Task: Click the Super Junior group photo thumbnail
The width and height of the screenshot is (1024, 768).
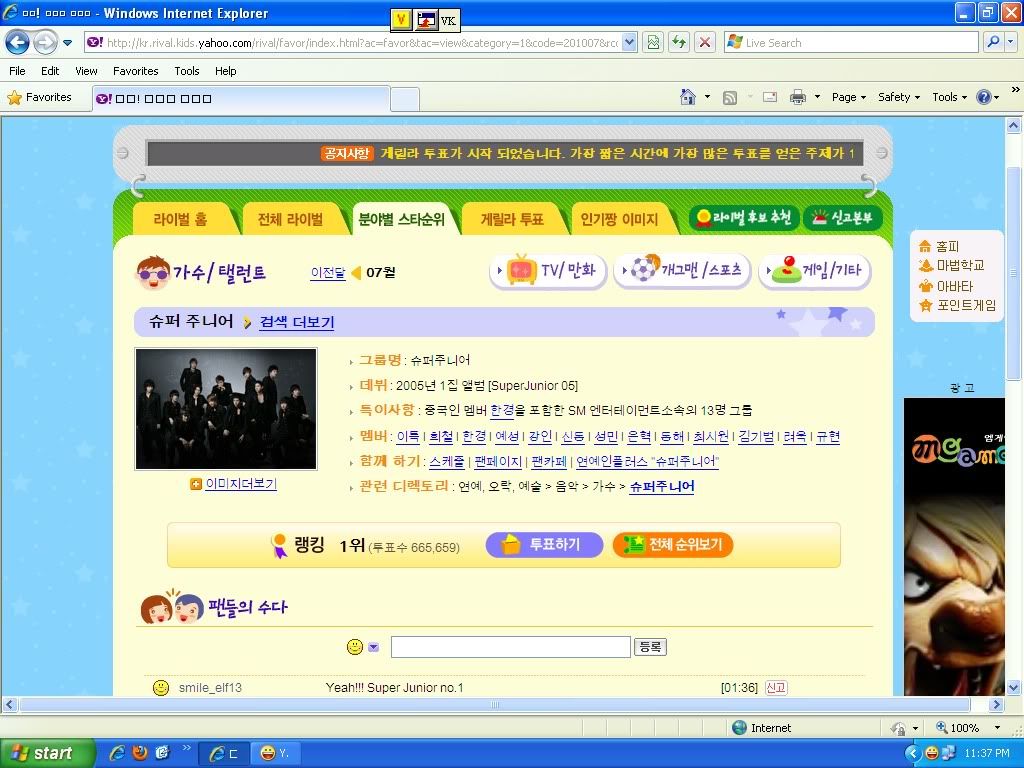Action: (226, 409)
